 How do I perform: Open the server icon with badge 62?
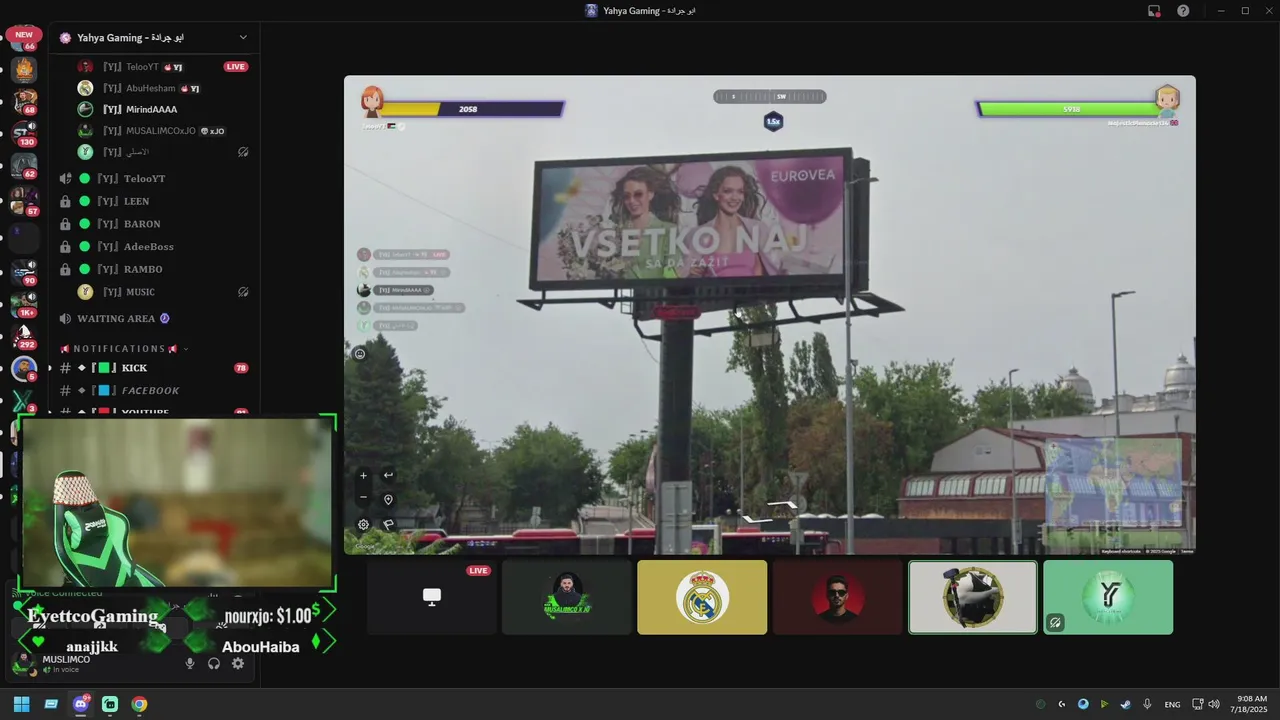click(24, 166)
